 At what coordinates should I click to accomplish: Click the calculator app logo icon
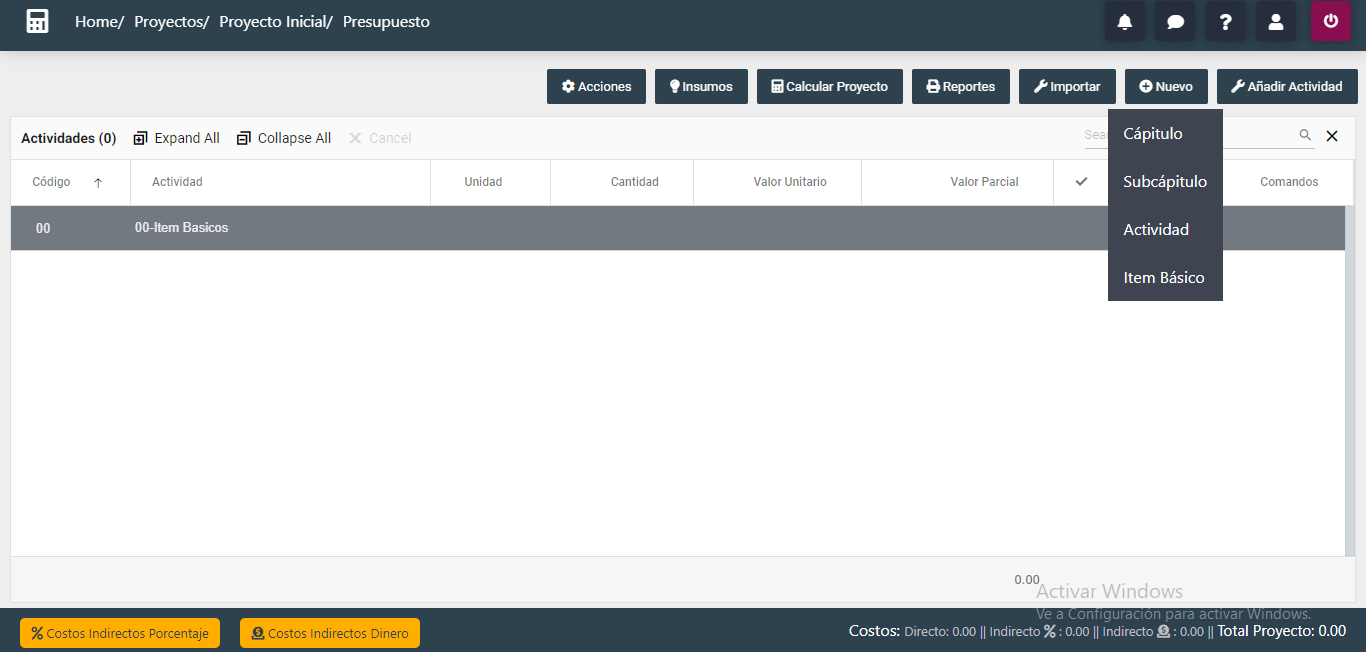coord(37,21)
